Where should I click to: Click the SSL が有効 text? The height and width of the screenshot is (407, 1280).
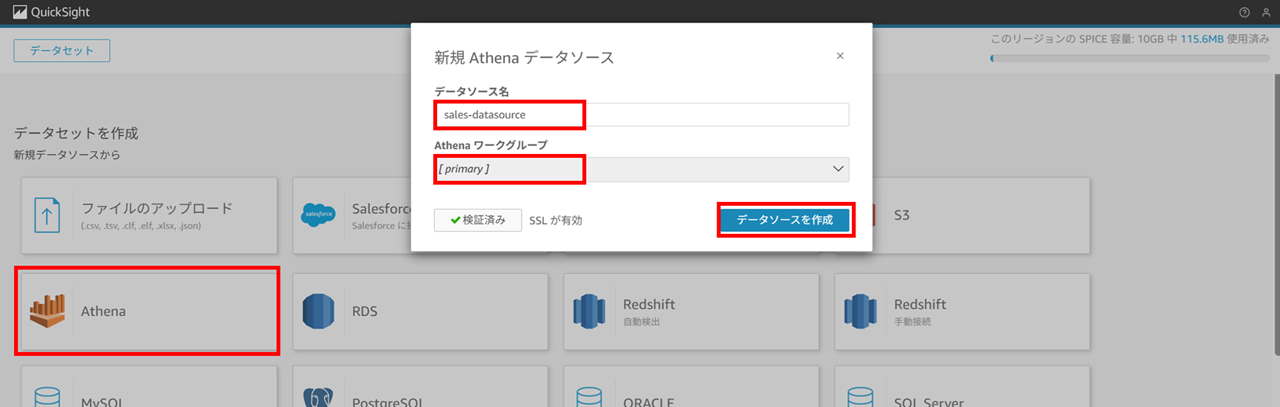coord(555,220)
